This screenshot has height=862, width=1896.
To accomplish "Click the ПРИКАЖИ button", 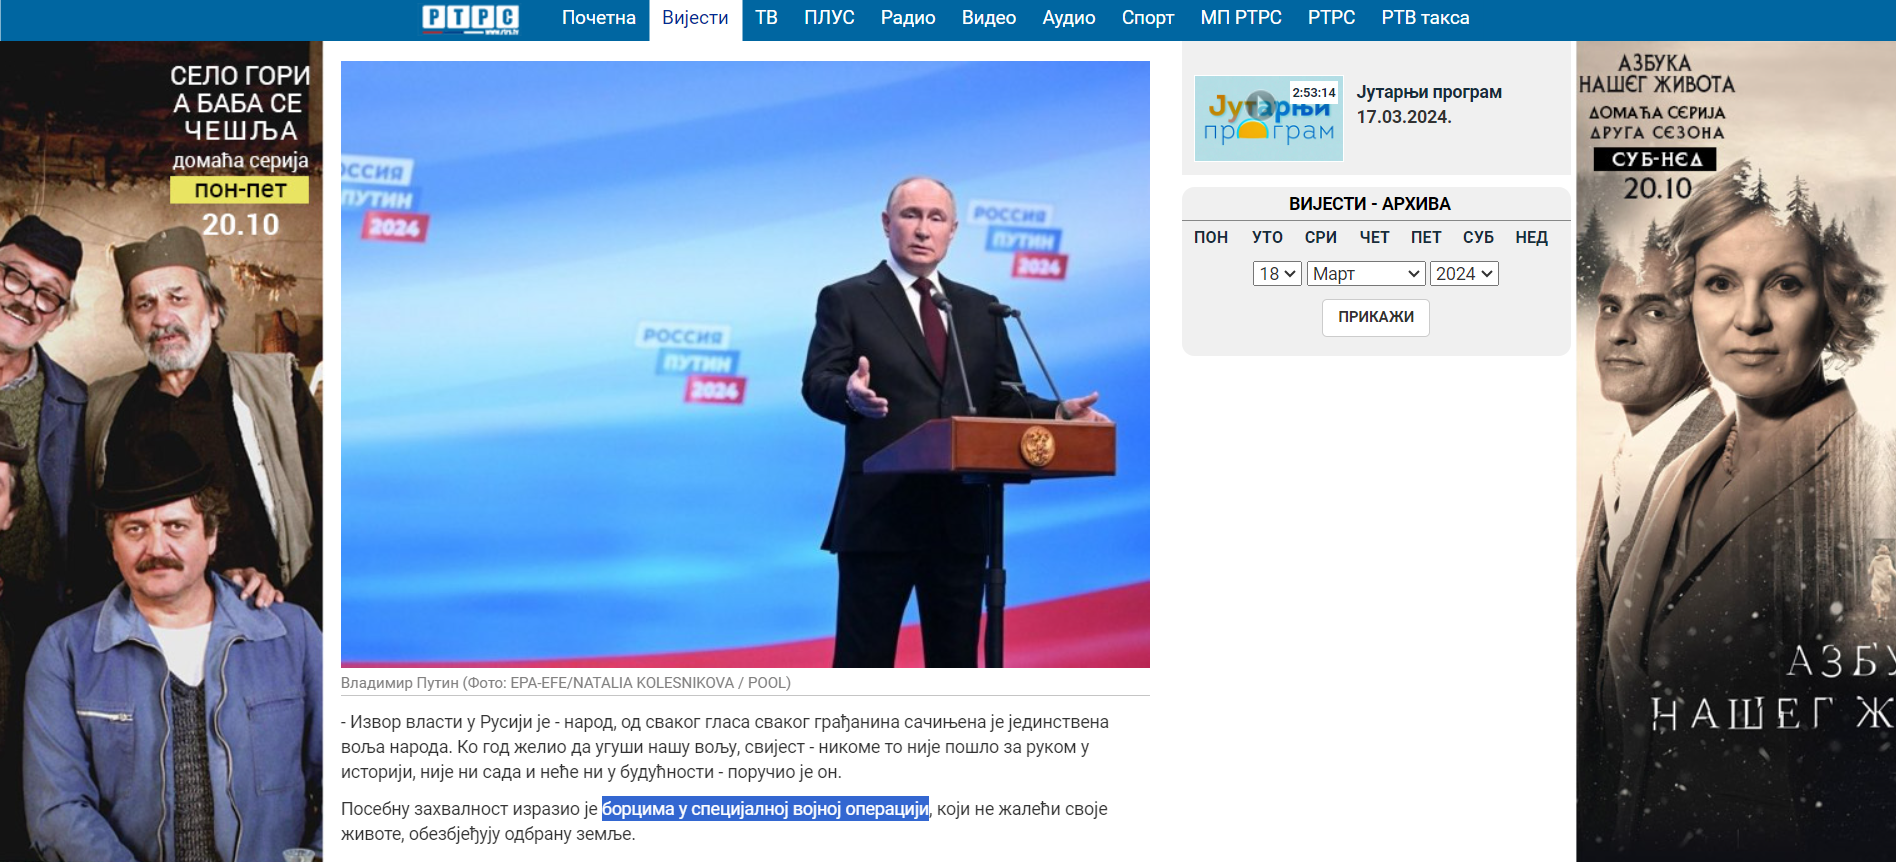I will coord(1376,317).
